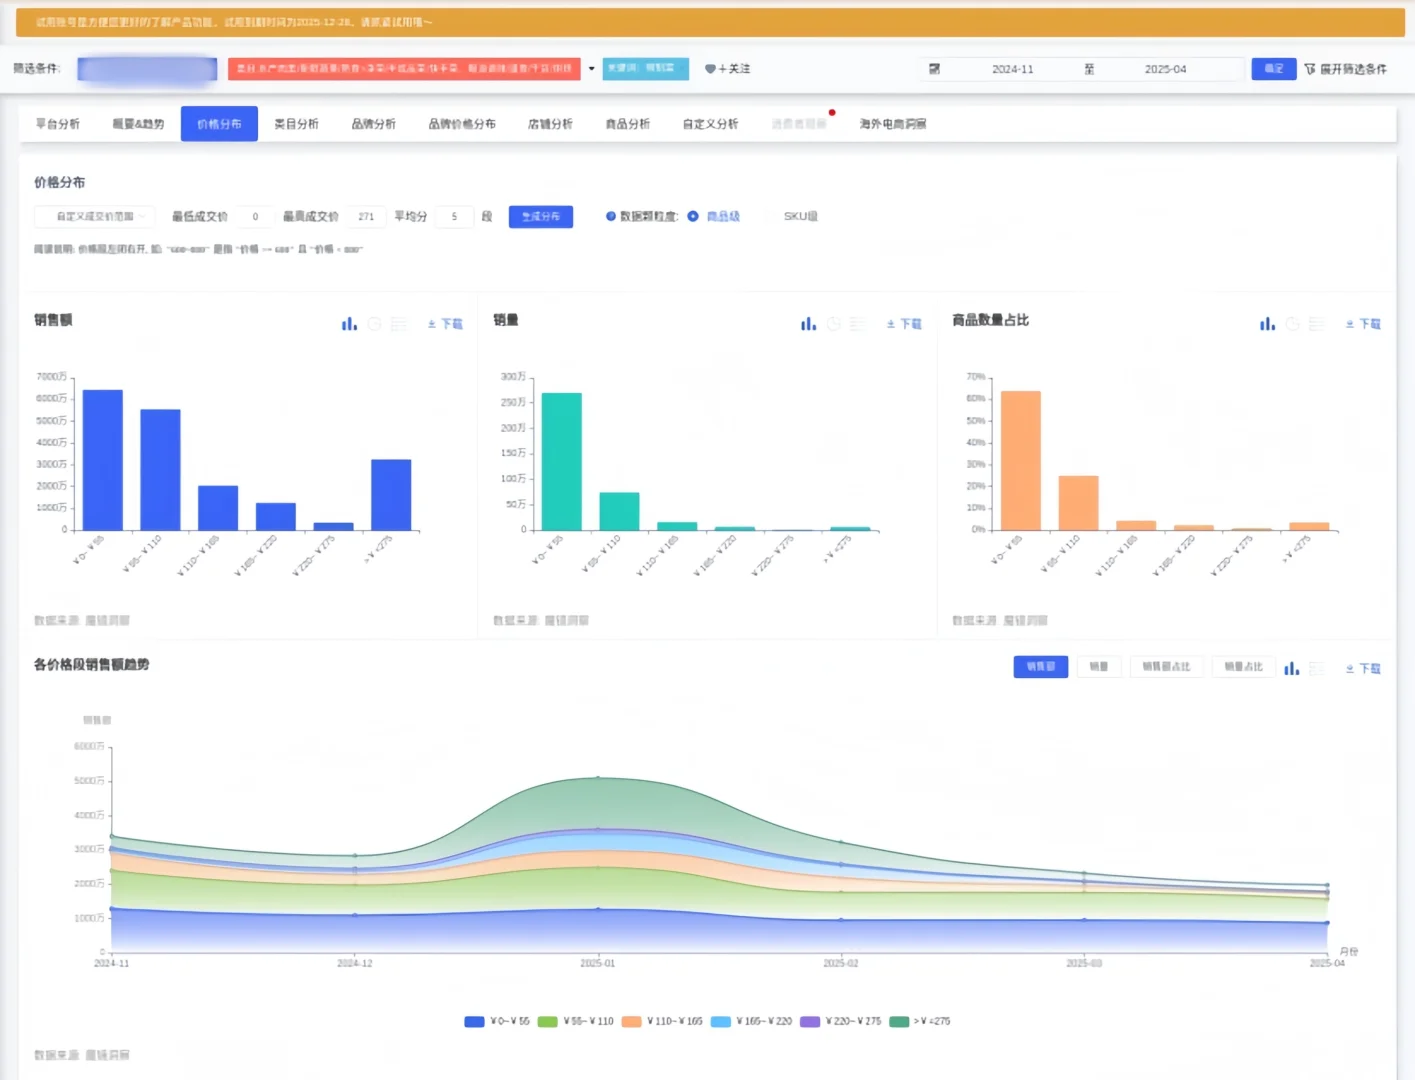Select the 商品级 data granularity radio
The height and width of the screenshot is (1080, 1415).
693,216
